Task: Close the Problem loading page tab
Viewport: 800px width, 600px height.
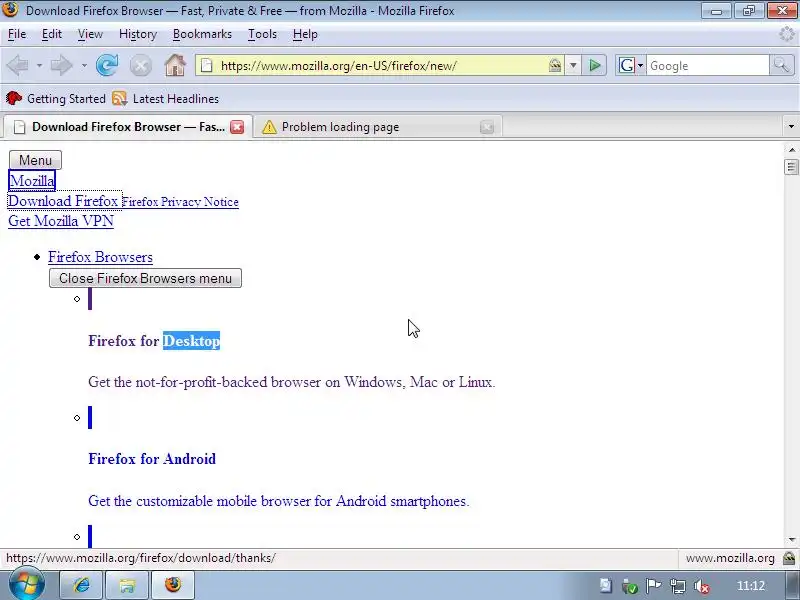Action: click(487, 127)
